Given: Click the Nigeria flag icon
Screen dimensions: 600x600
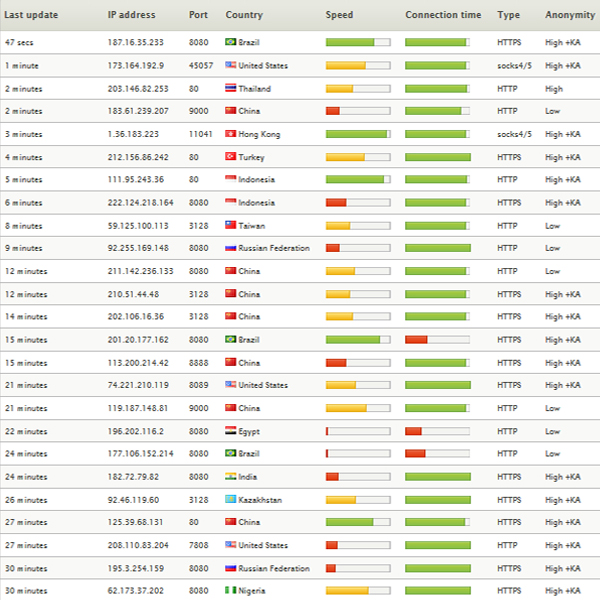Looking at the screenshot, I should point(231,591).
